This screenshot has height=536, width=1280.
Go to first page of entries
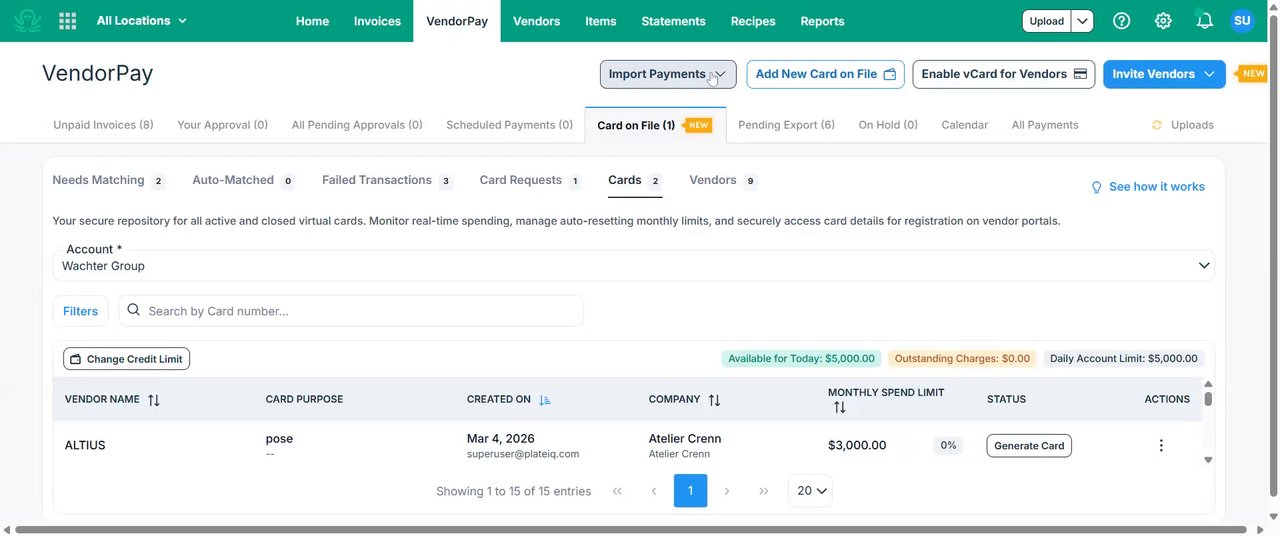(x=617, y=491)
